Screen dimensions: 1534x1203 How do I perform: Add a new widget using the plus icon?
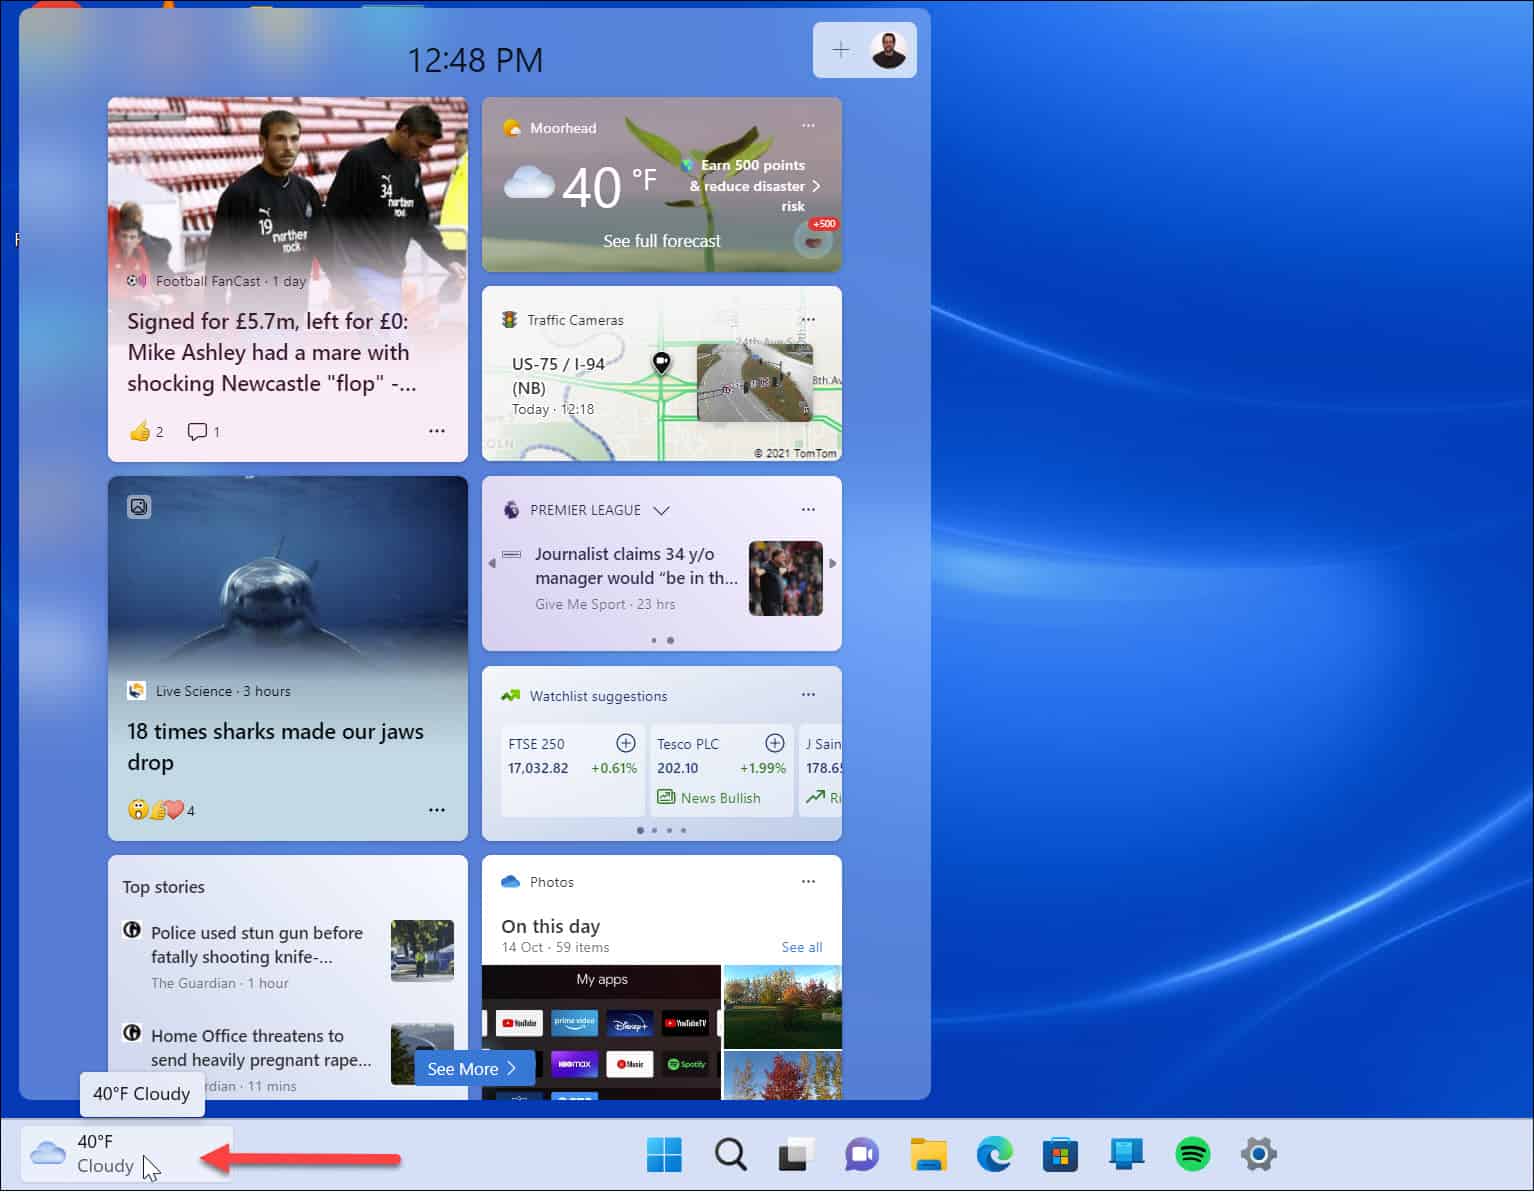click(x=841, y=49)
